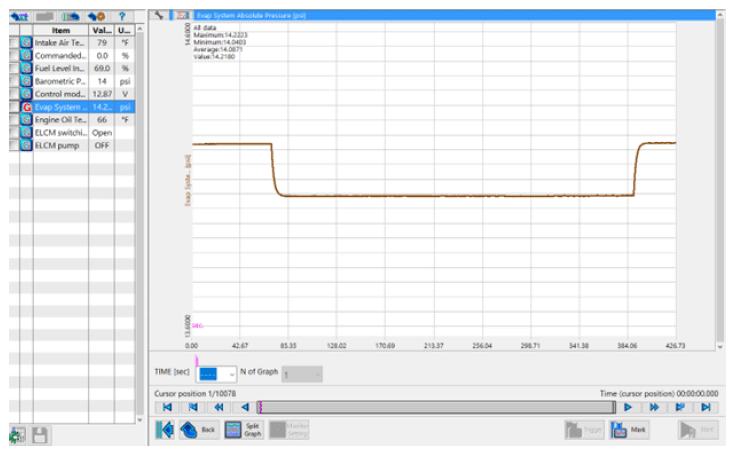Click the fast-forward double arrow button
Screen dimensions: 735x455
pyautogui.click(x=654, y=407)
